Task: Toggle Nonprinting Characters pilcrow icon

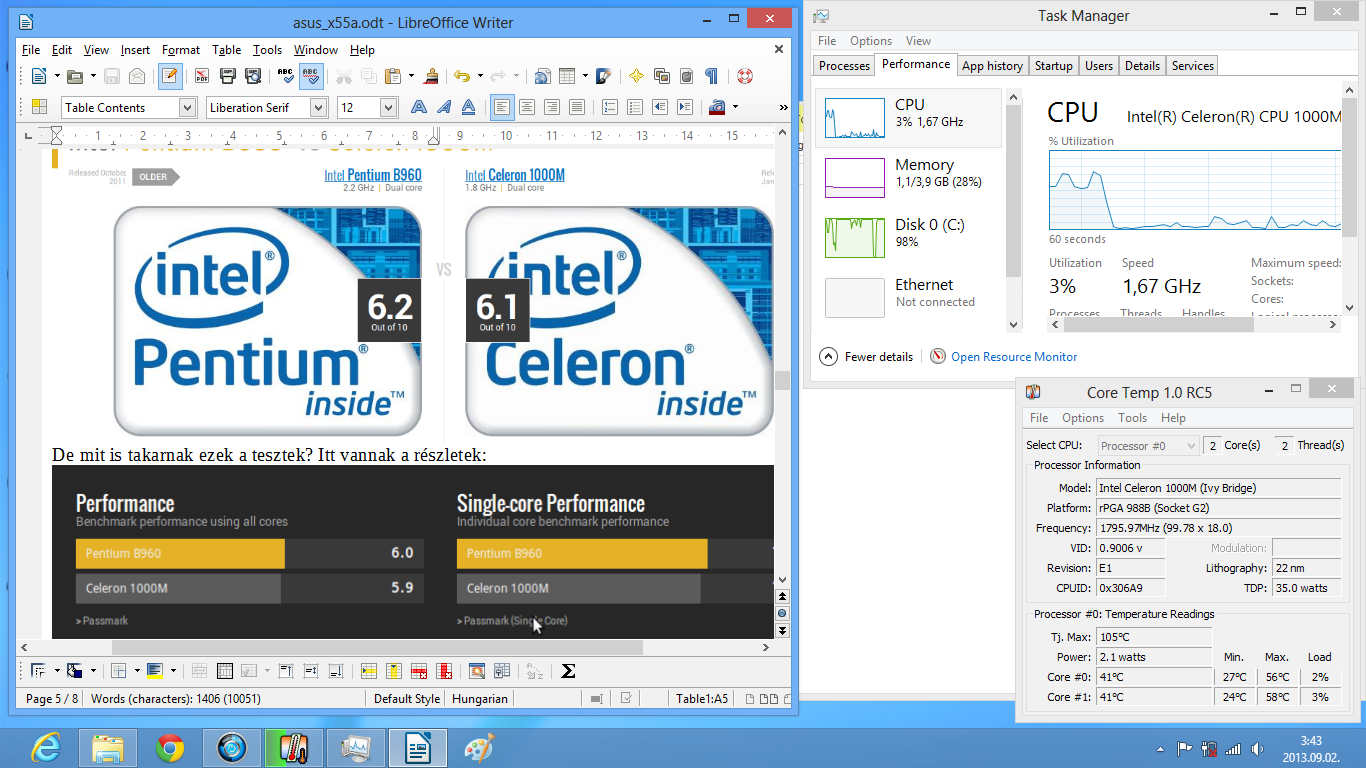Action: point(711,76)
